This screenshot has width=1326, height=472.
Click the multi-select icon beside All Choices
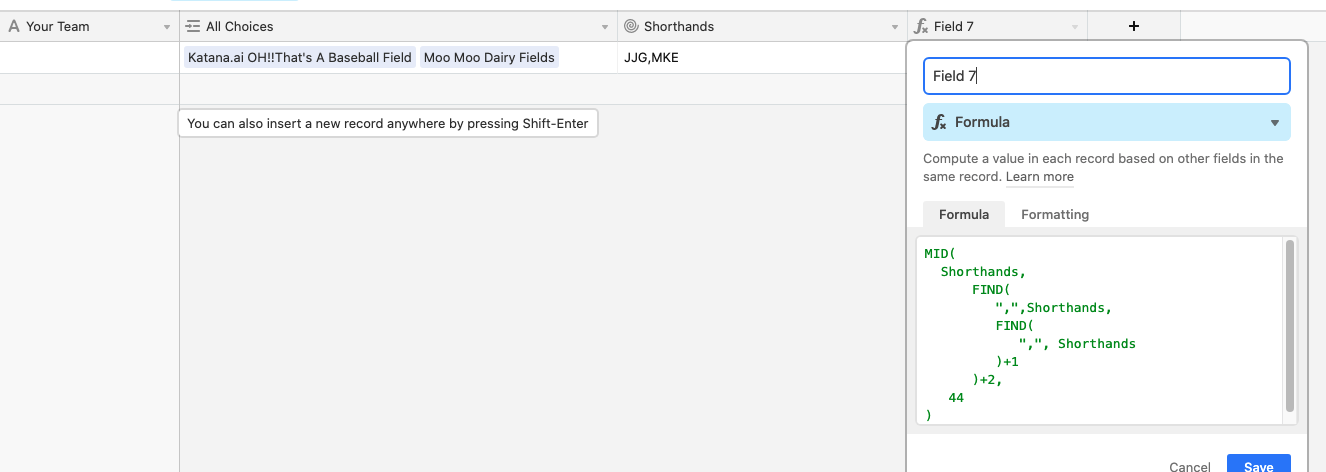[x=194, y=27]
